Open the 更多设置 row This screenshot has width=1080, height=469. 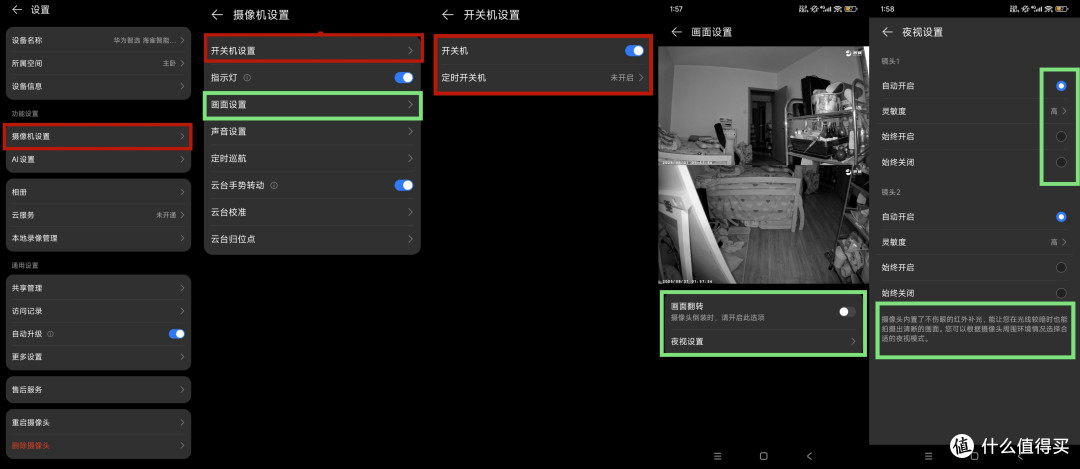coord(98,357)
